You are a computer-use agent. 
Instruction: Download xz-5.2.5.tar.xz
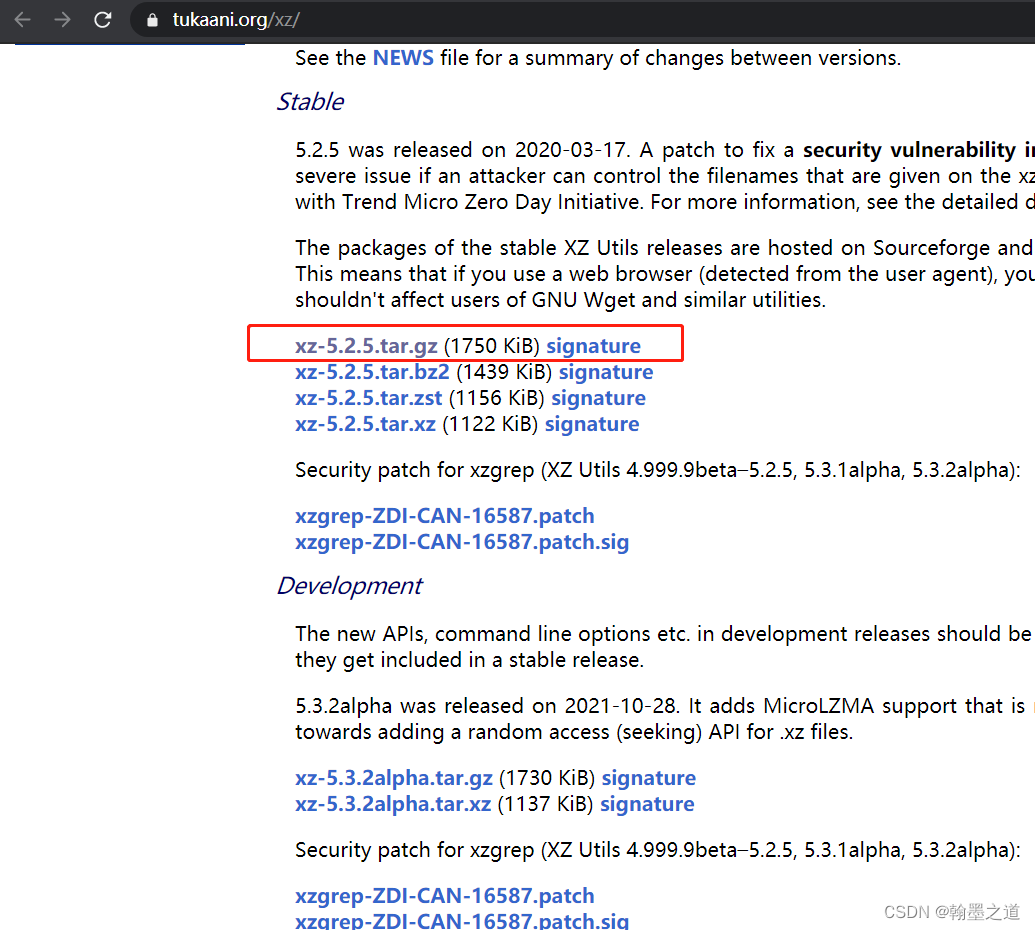pos(365,424)
